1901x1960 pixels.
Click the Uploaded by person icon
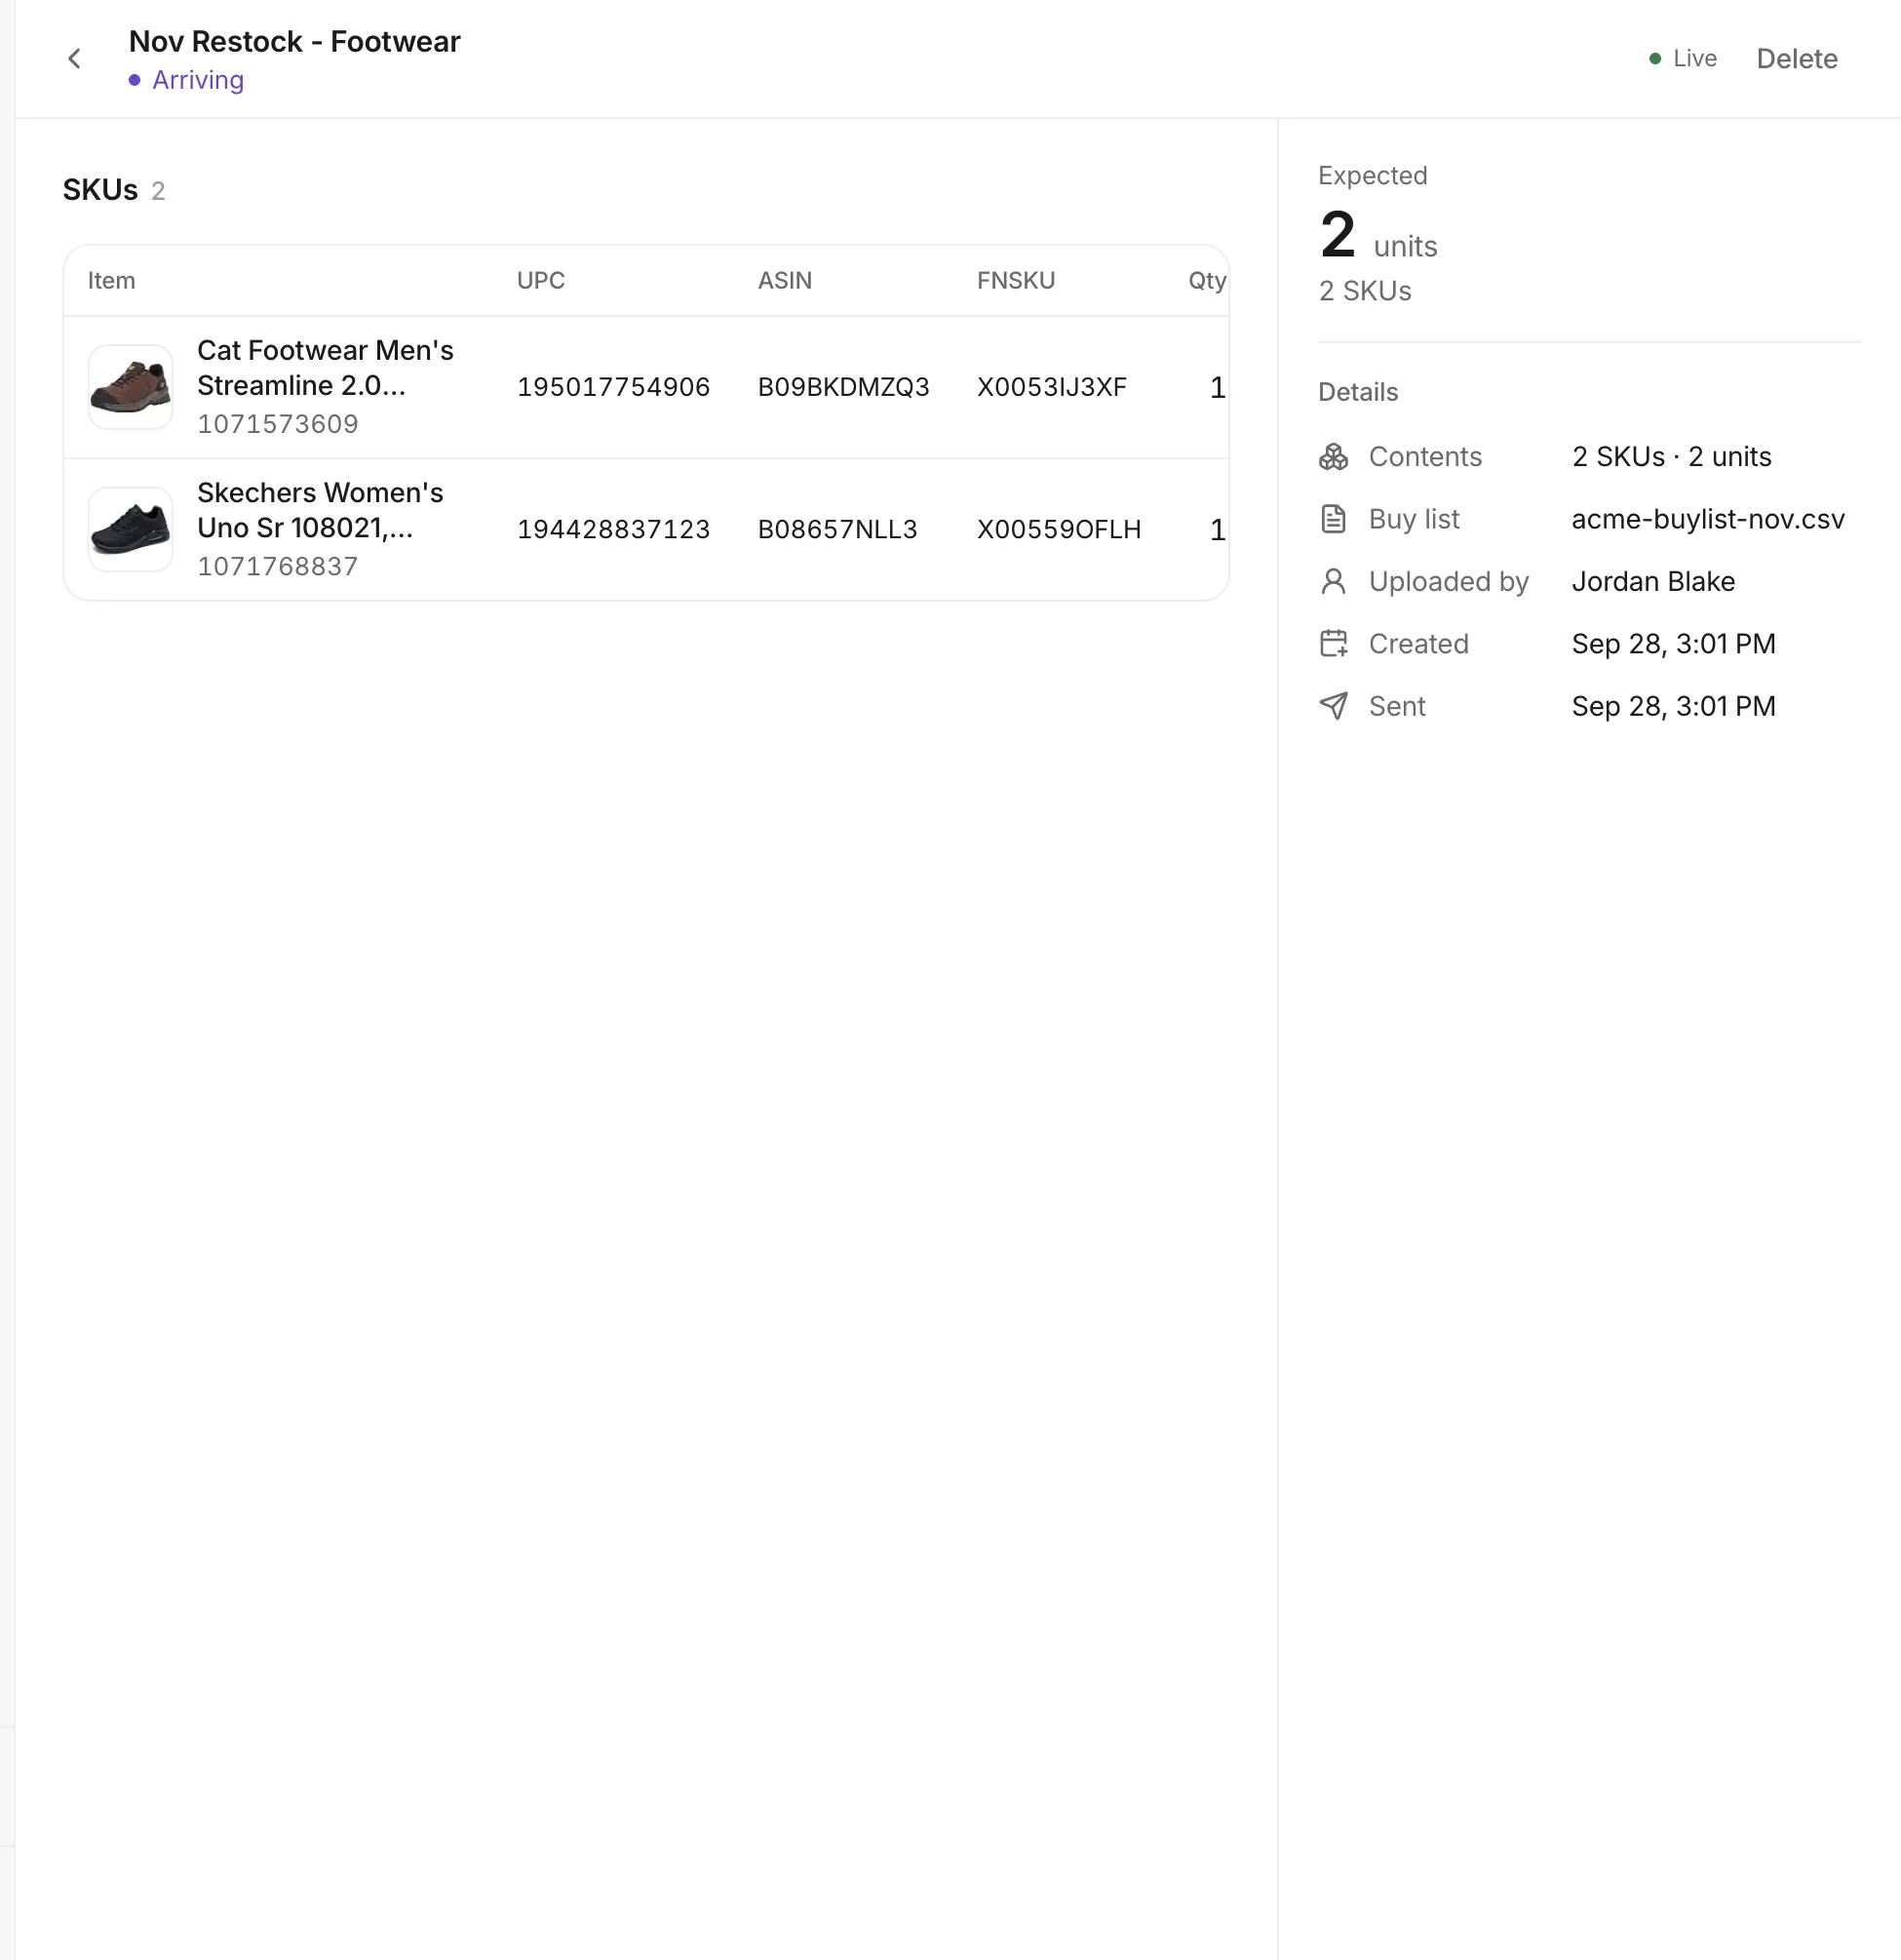[1333, 581]
